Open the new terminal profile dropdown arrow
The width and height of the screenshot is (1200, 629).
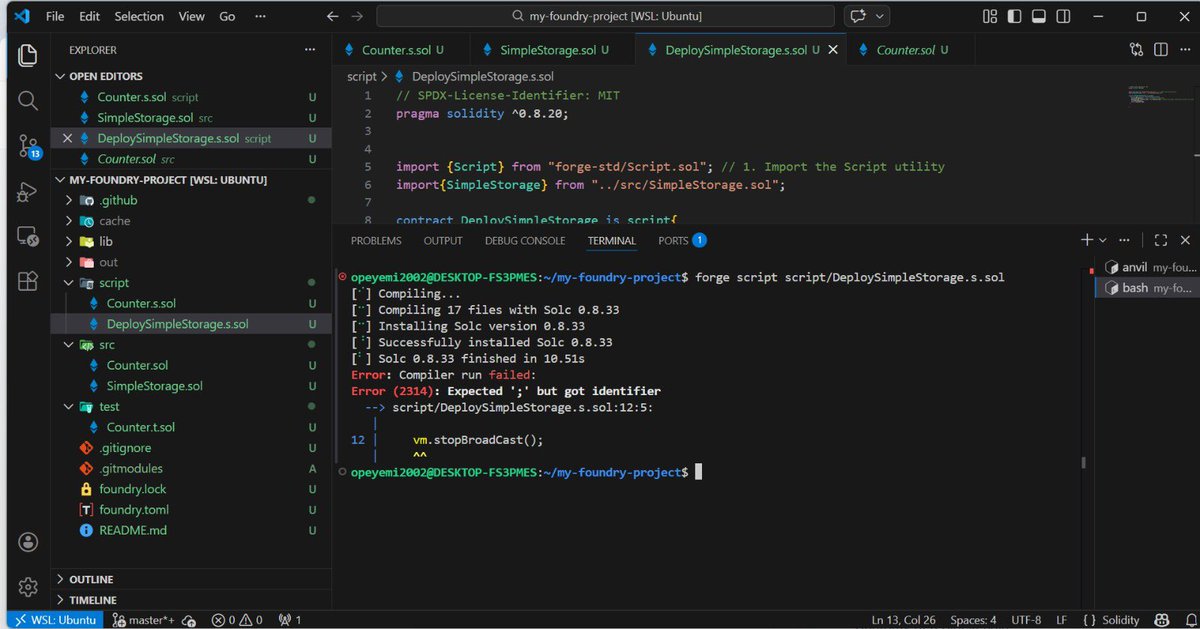pos(1103,241)
